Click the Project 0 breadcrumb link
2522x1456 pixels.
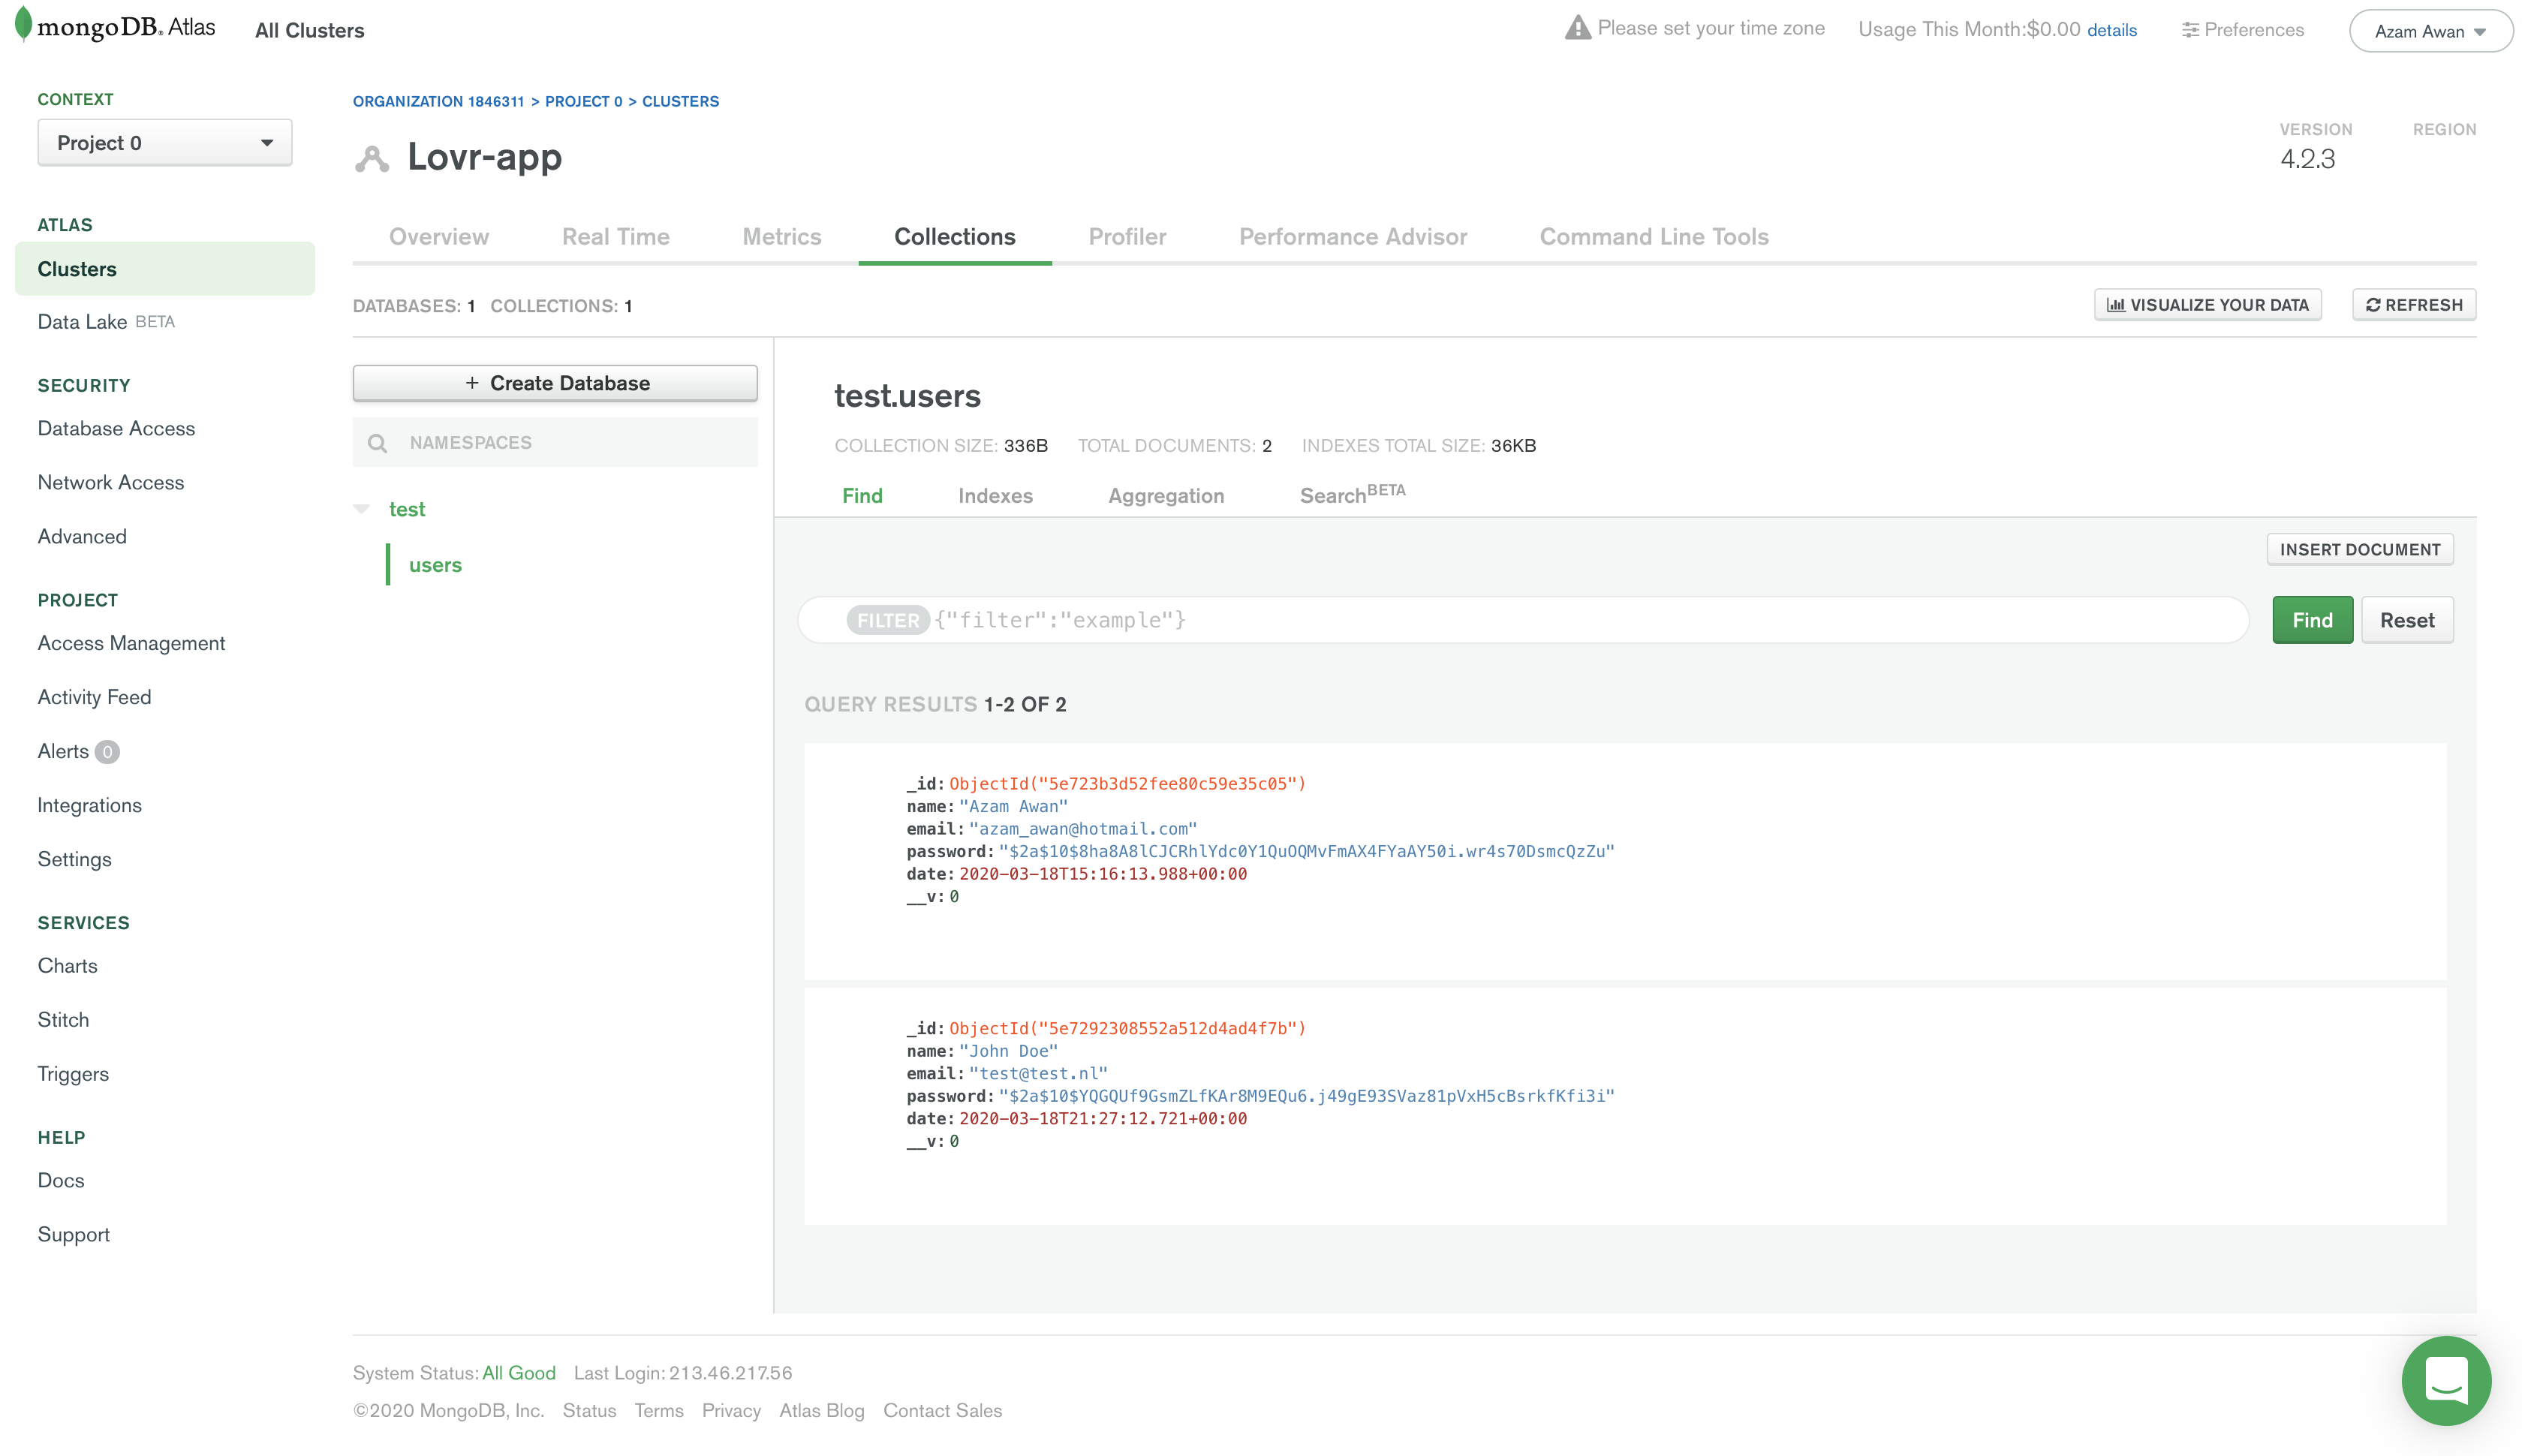coord(583,101)
